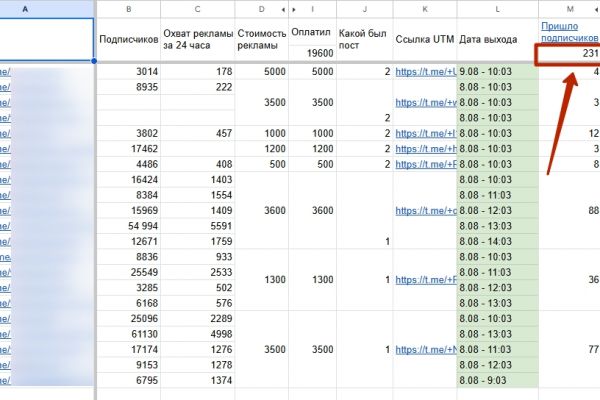The height and width of the screenshot is (400, 600).
Task: Select subscribers cell "54 994"
Action: point(129,226)
